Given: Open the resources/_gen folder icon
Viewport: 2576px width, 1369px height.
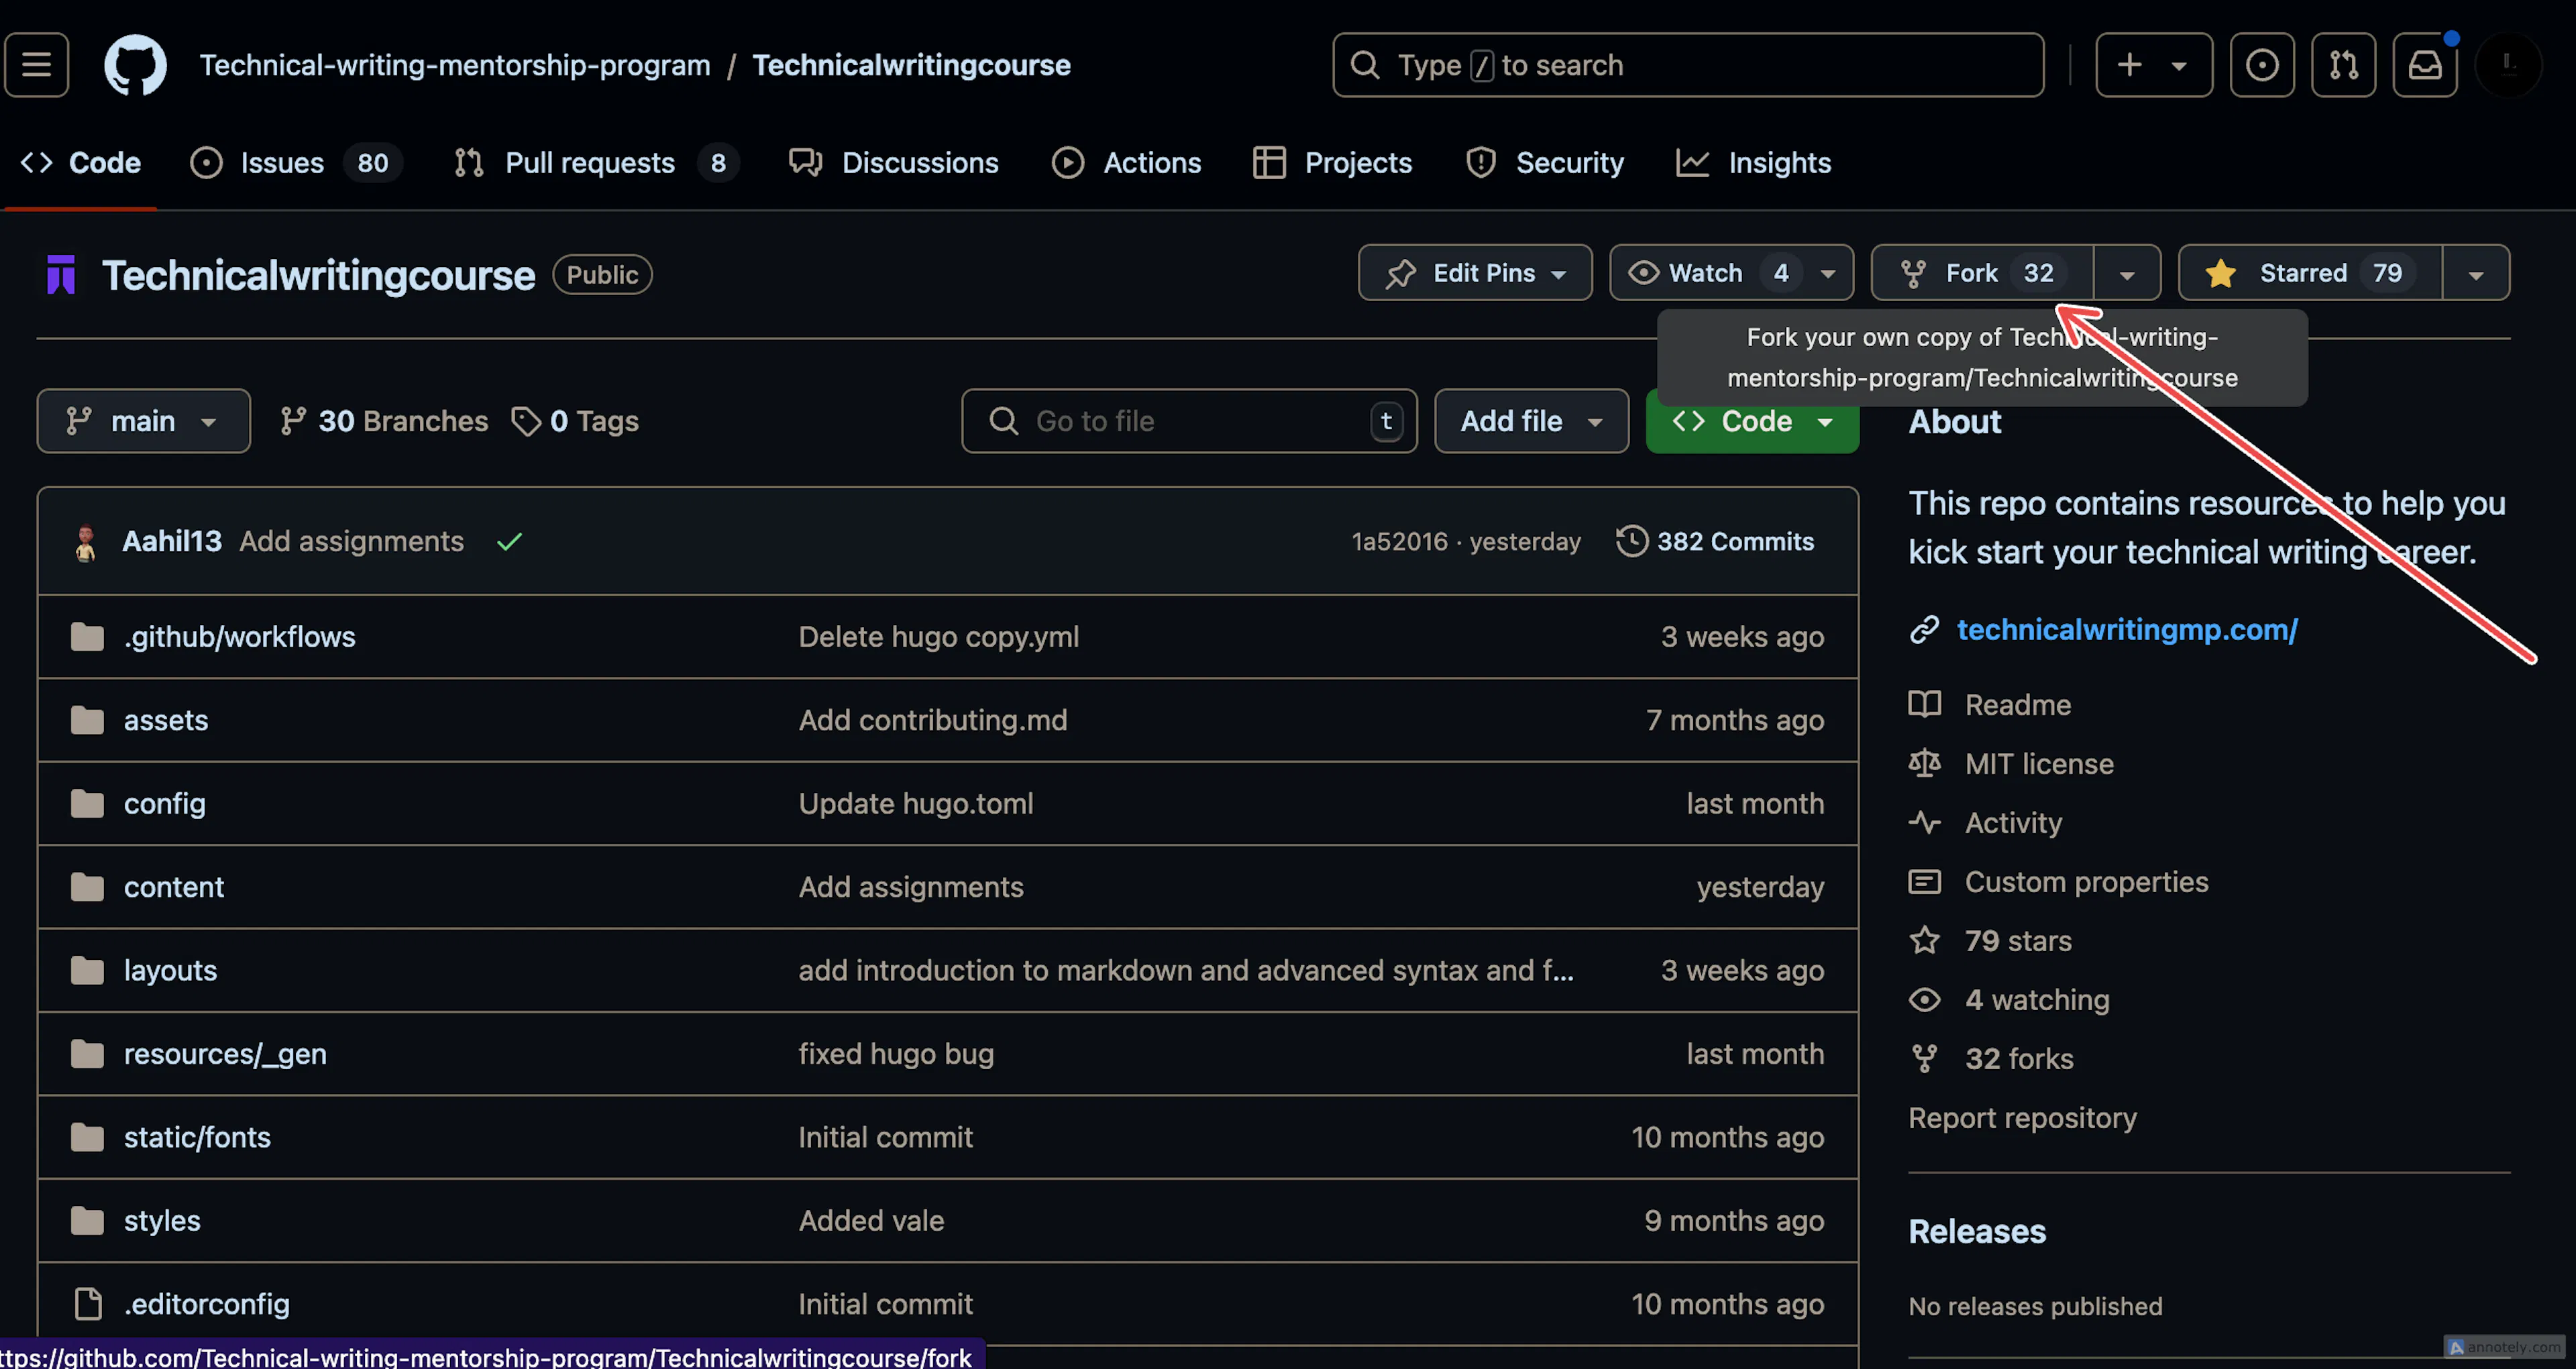Looking at the screenshot, I should click(87, 1054).
